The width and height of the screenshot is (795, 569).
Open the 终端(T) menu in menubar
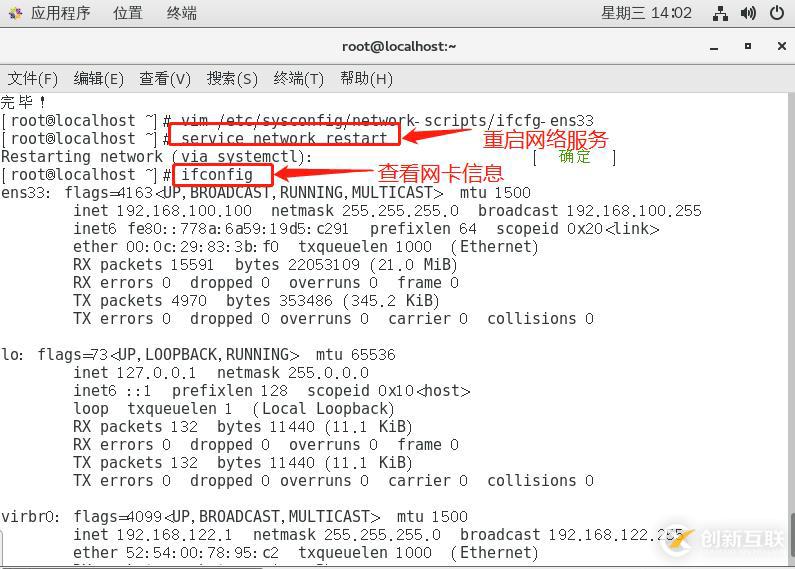click(298, 79)
